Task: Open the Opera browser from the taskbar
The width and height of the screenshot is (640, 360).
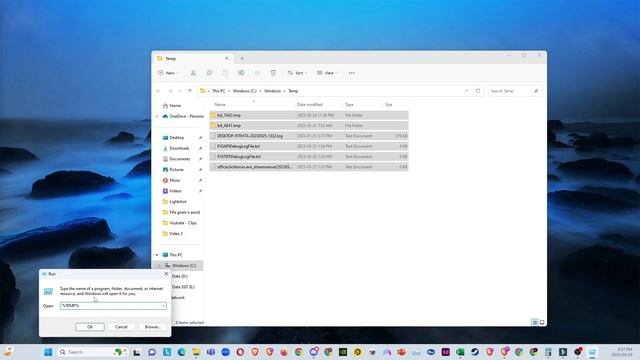Action: [x=240, y=352]
